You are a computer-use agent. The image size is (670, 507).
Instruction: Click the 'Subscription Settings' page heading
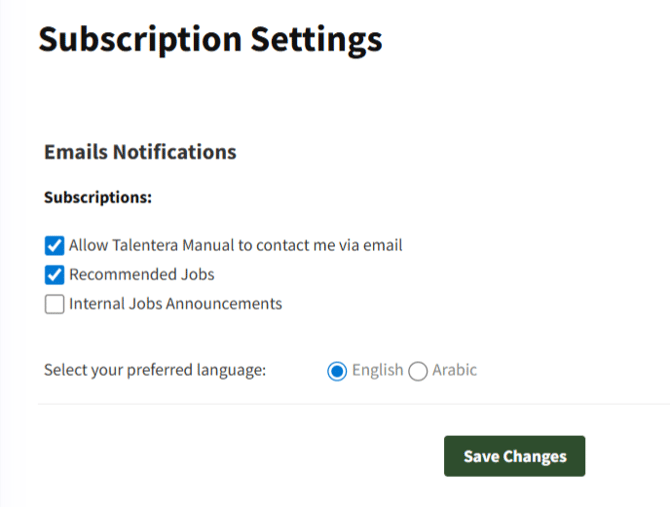pyautogui.click(x=210, y=39)
